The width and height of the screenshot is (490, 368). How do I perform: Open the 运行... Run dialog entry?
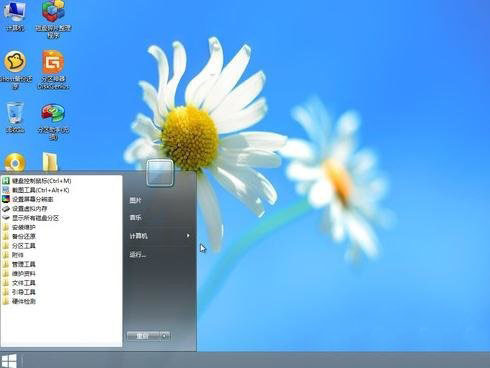(x=138, y=255)
